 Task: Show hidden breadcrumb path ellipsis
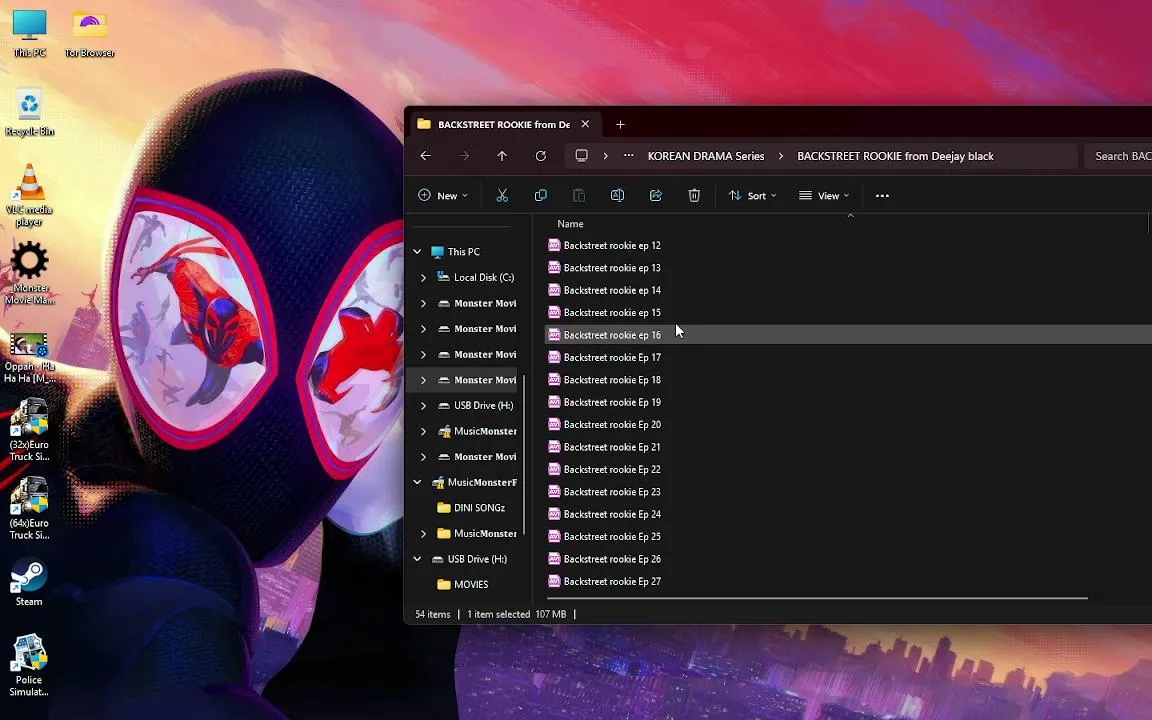(628, 156)
